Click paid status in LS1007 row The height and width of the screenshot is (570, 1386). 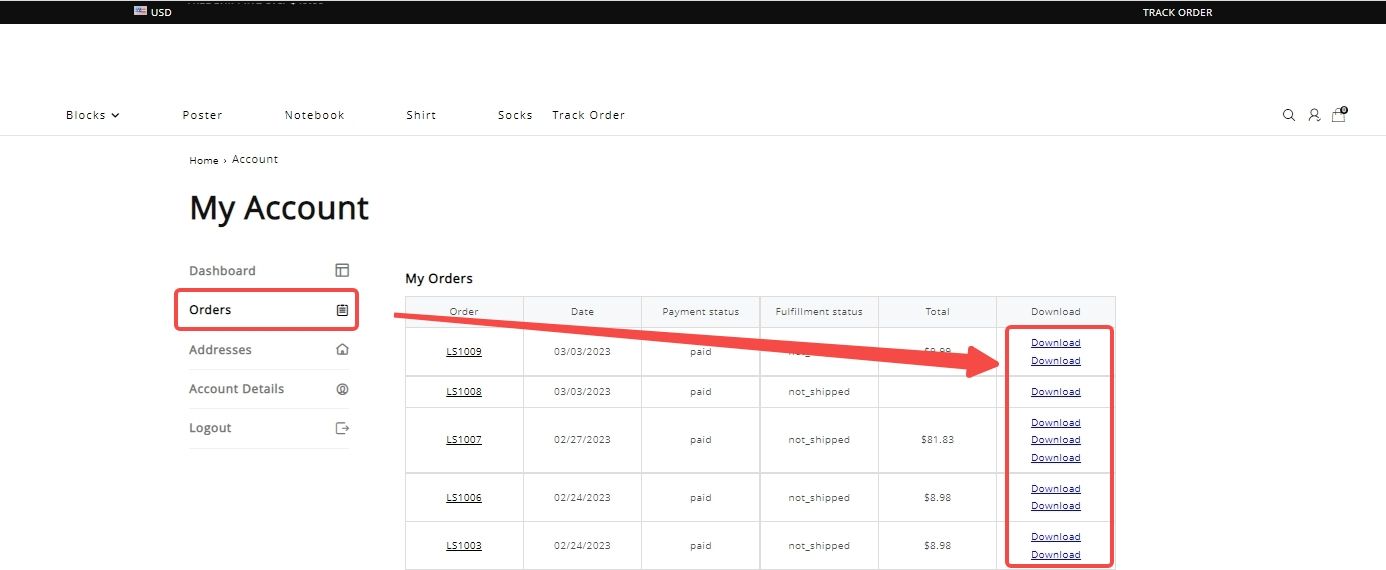(x=701, y=439)
